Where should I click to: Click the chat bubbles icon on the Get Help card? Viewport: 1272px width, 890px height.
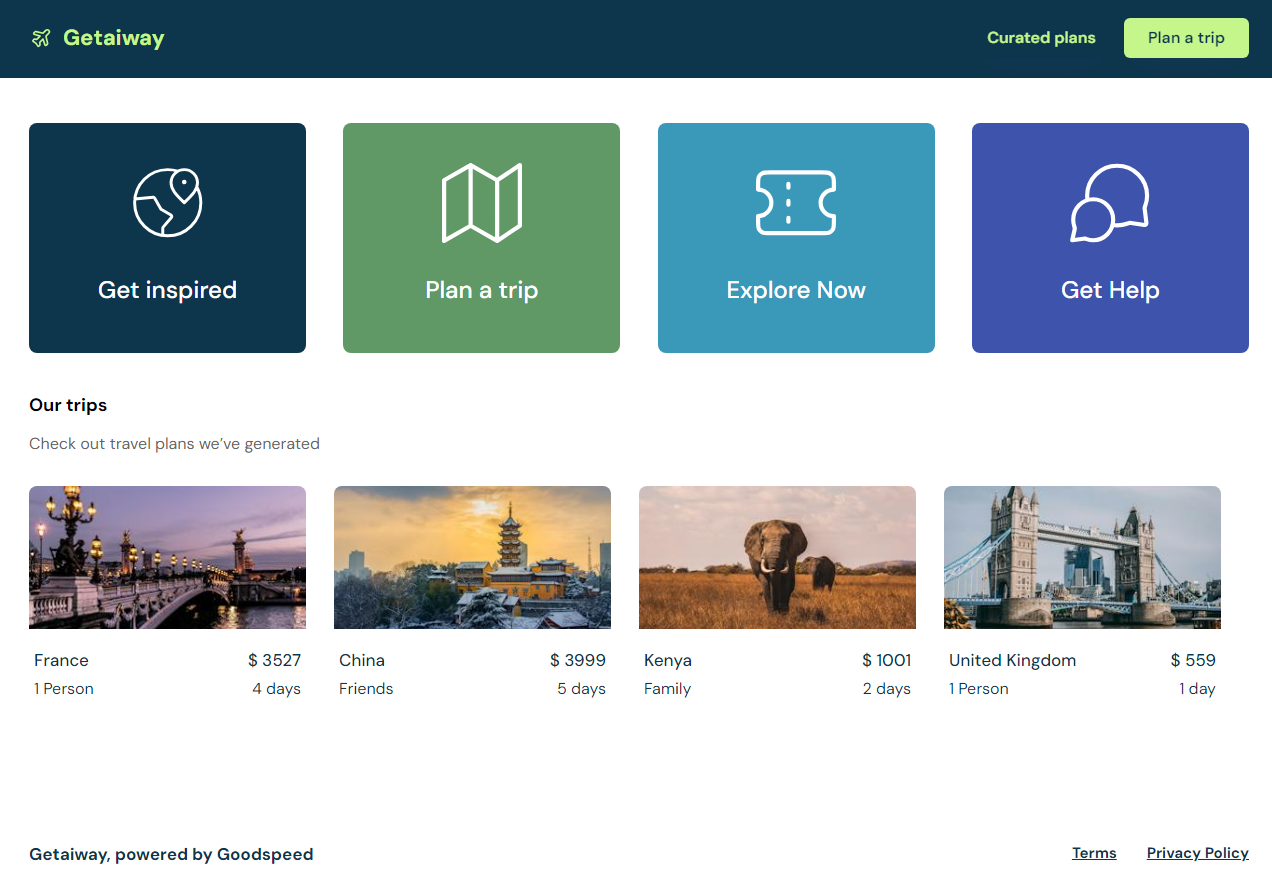tap(1110, 203)
